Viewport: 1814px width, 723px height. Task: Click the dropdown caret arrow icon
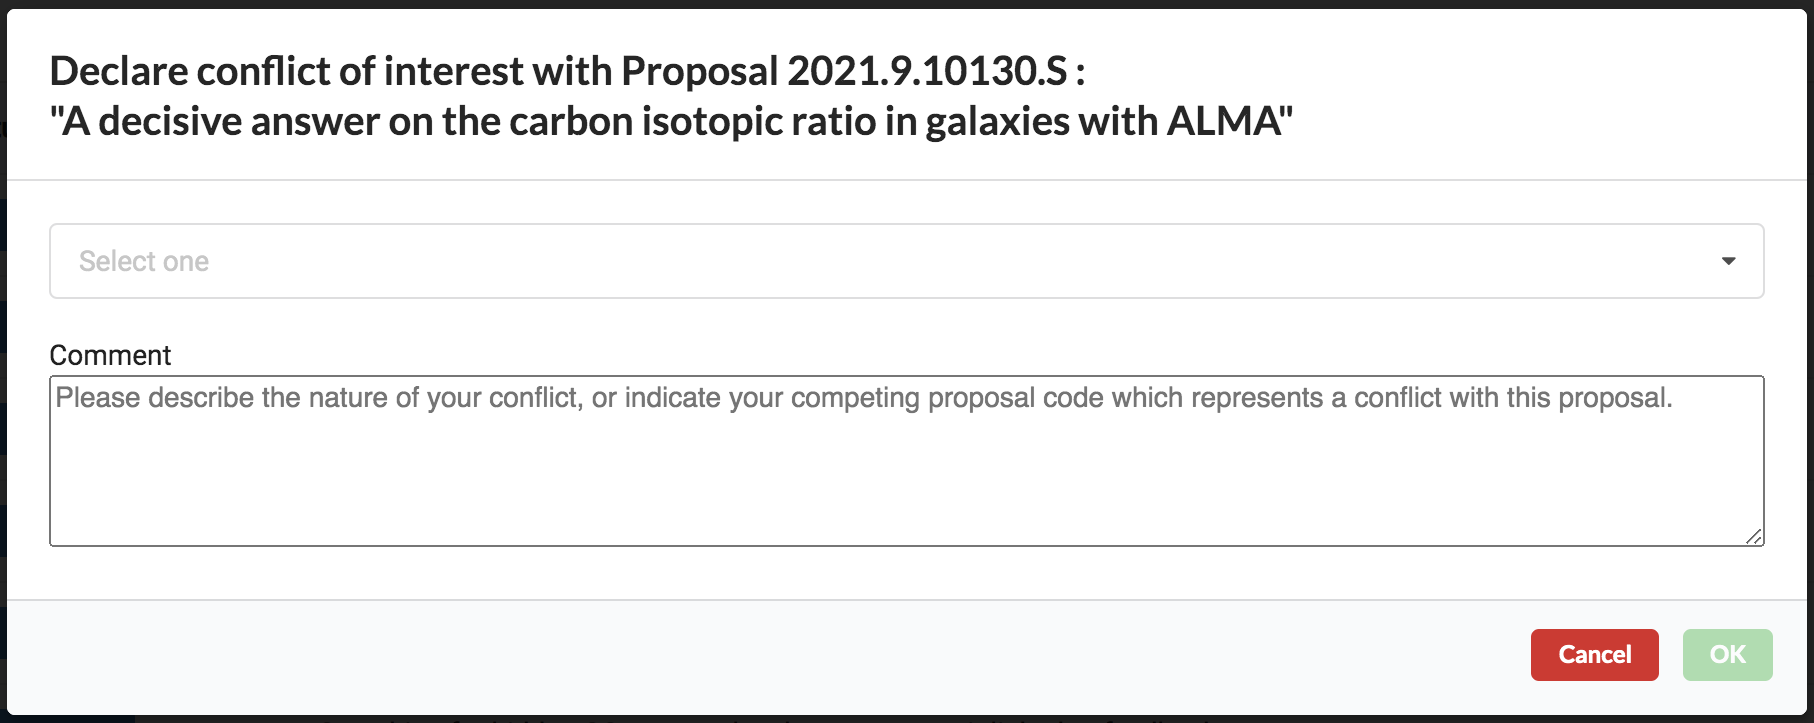click(x=1728, y=261)
